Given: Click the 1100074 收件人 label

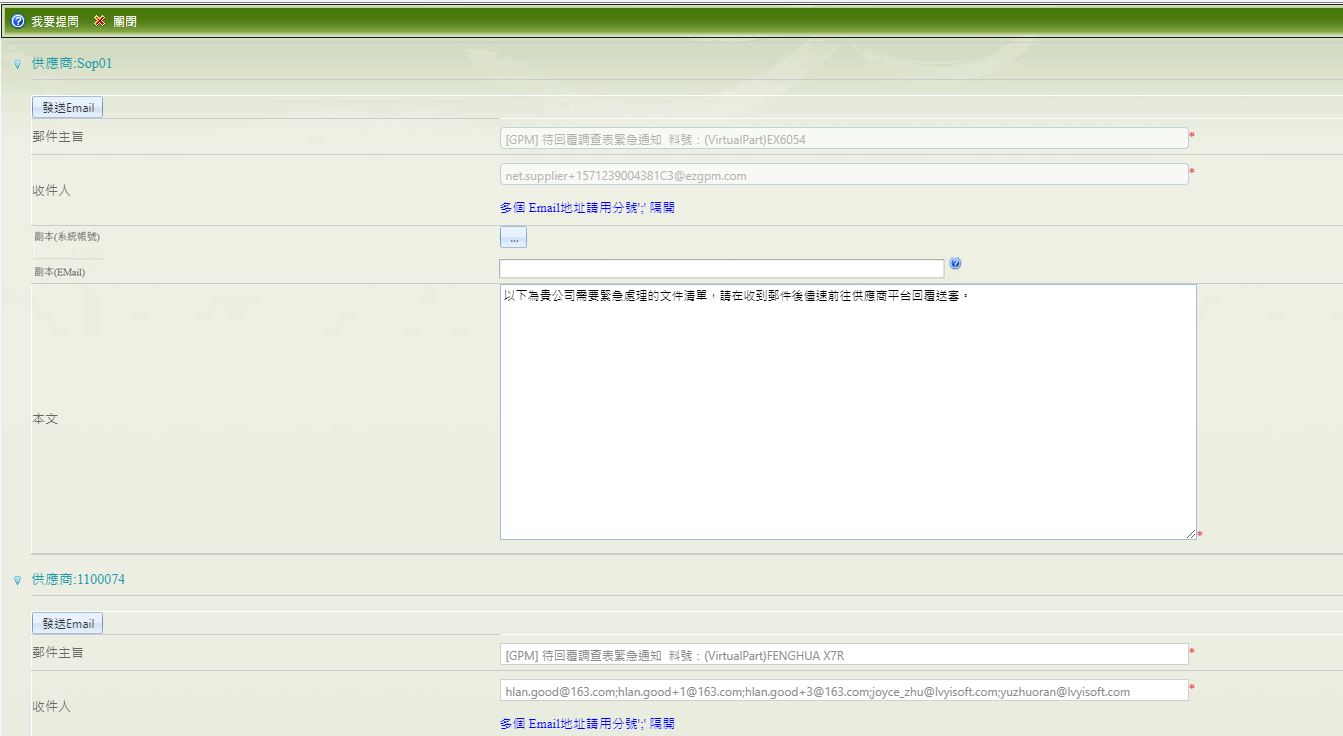Looking at the screenshot, I should (x=51, y=706).
